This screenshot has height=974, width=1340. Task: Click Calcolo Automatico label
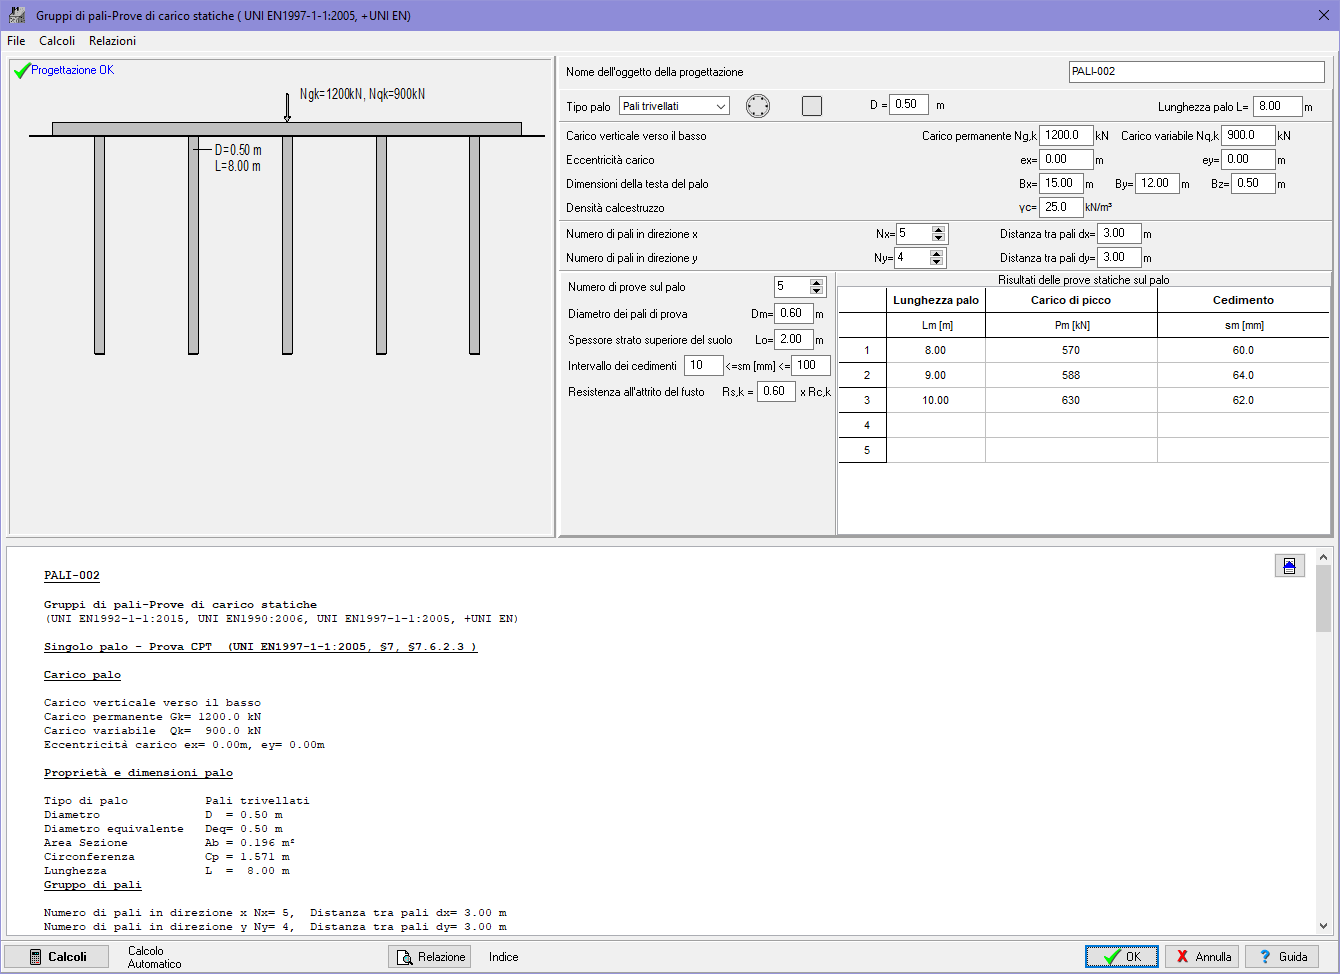[x=155, y=957]
